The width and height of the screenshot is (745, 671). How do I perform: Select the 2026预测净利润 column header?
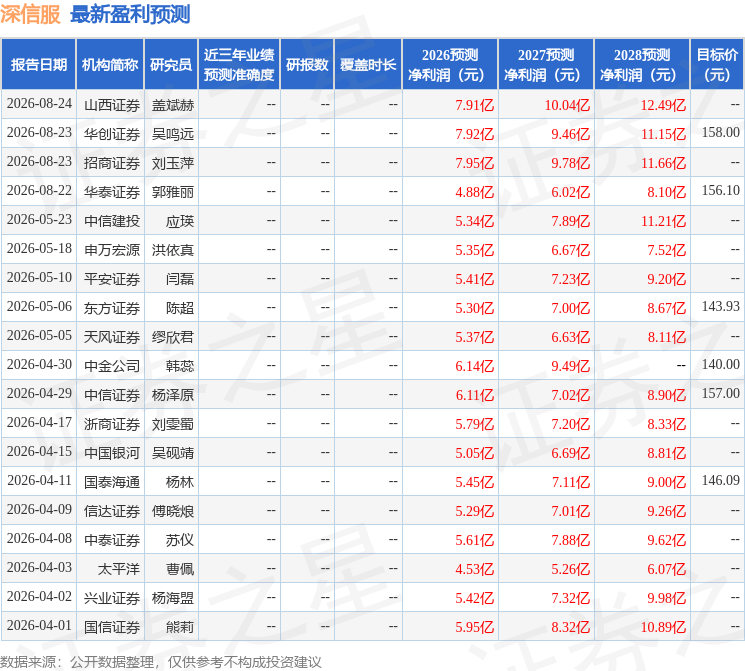(x=450, y=65)
